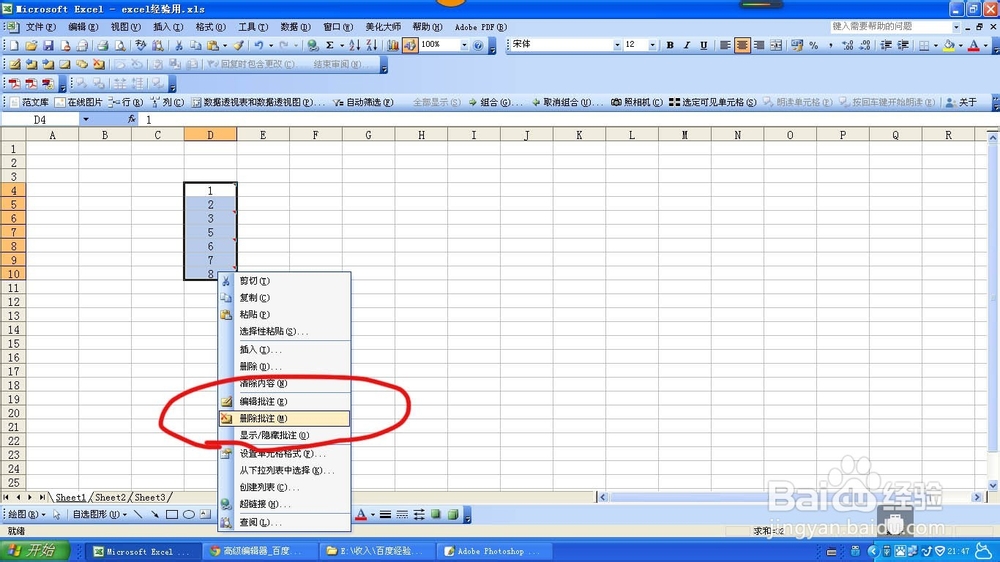Image resolution: width=1000 pixels, height=562 pixels.
Task: Switch to the Sheet3 tab
Action: click(x=150, y=497)
